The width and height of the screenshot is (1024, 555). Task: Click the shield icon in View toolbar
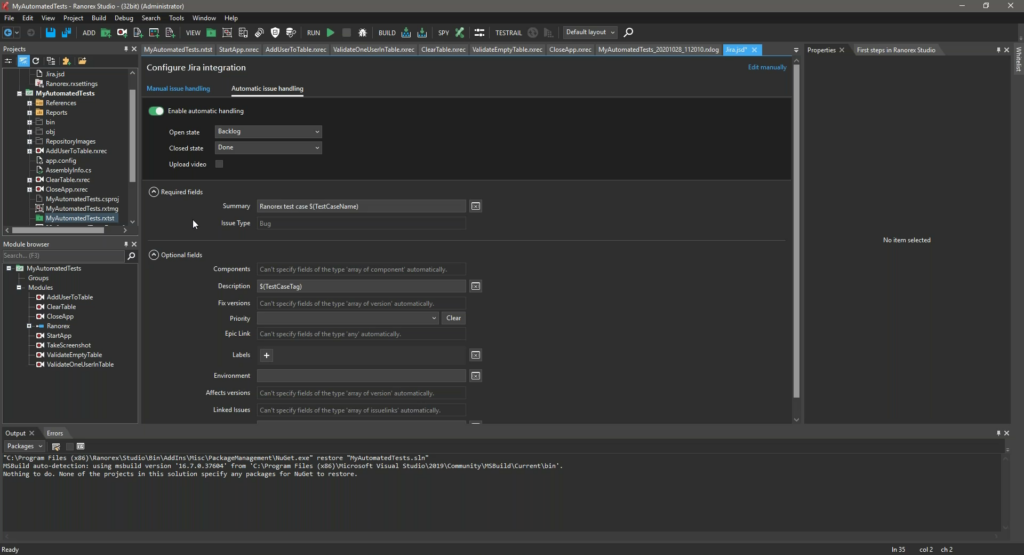275,32
